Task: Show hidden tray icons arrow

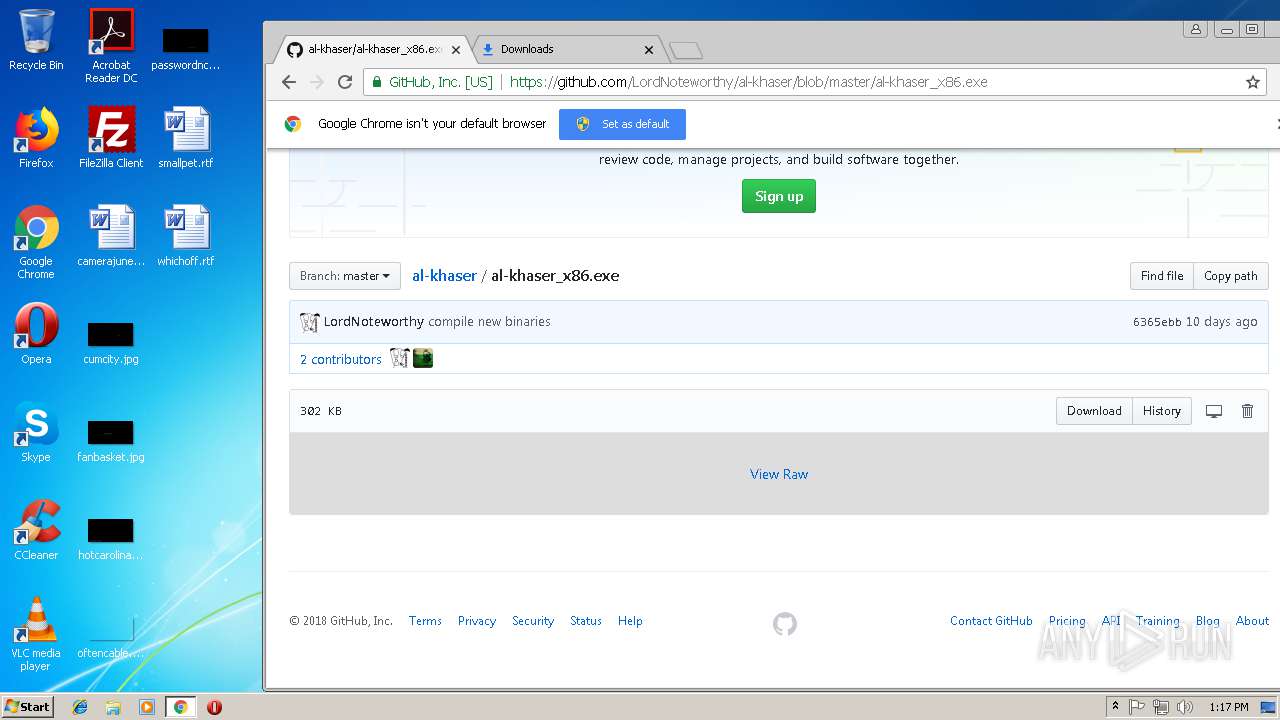Action: (x=1115, y=707)
